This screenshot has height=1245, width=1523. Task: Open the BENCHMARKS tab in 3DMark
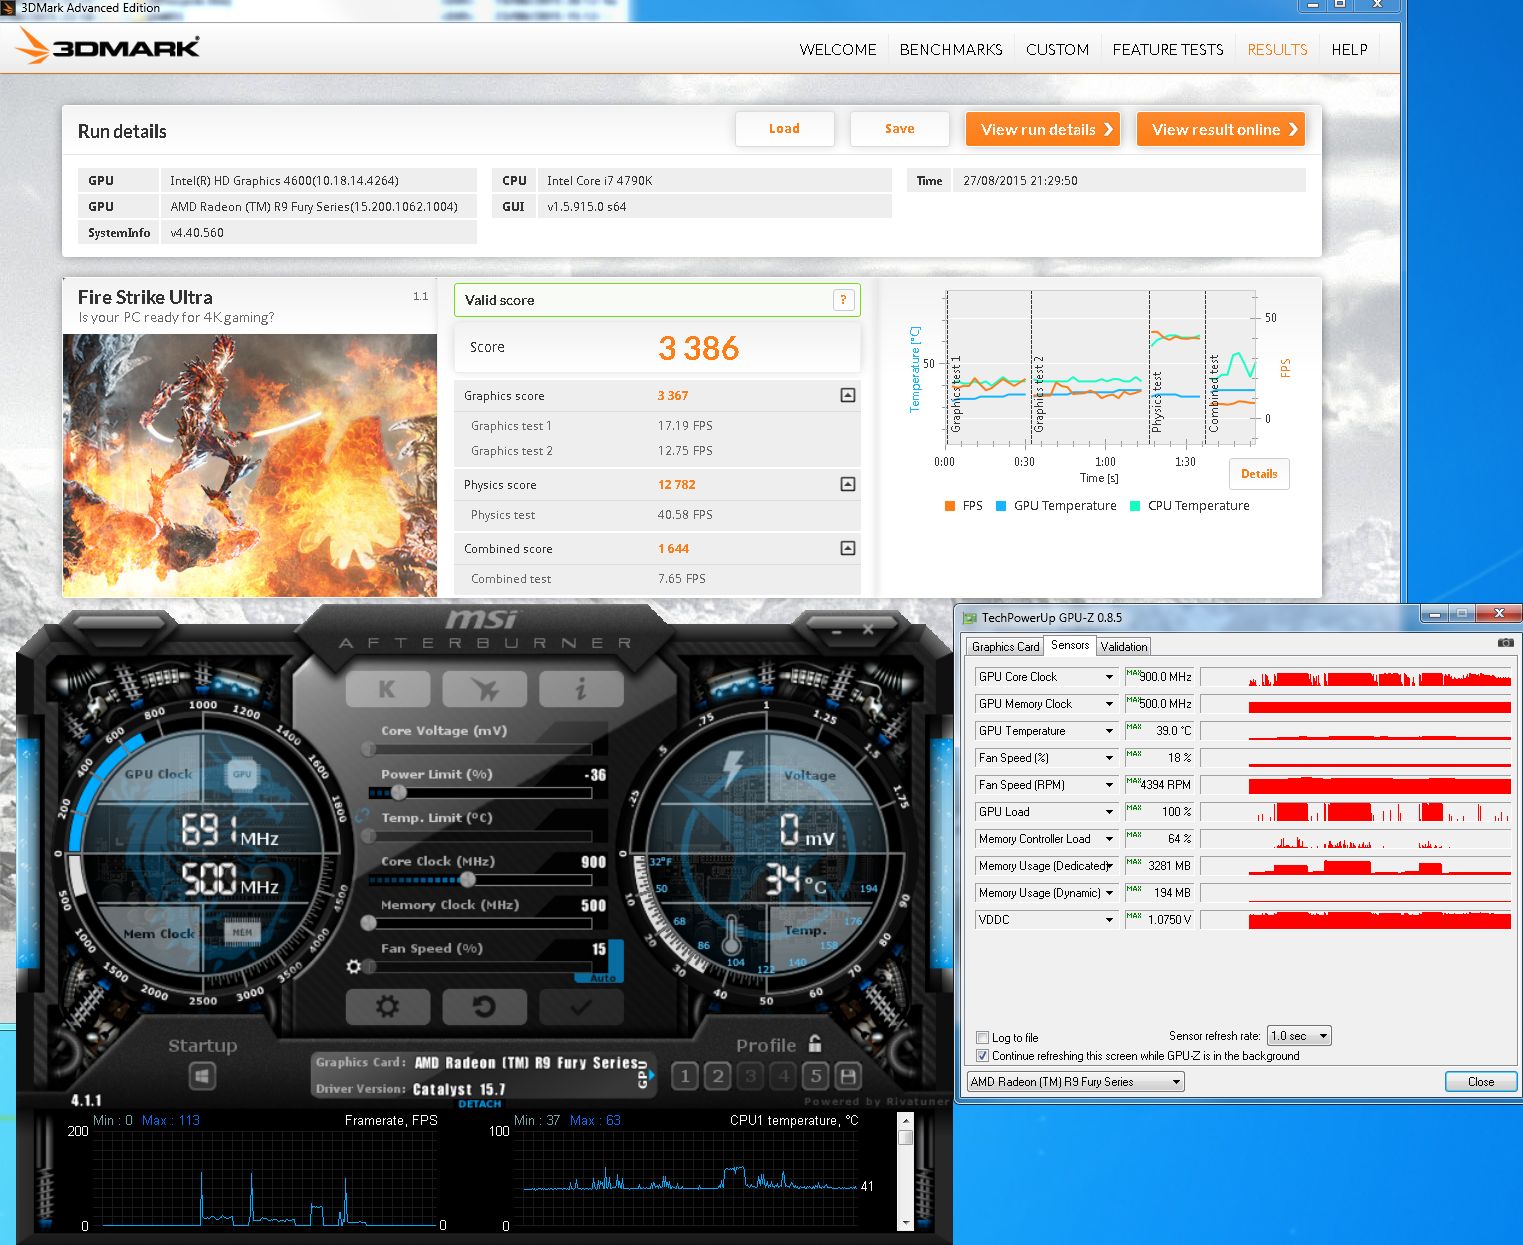tap(951, 49)
